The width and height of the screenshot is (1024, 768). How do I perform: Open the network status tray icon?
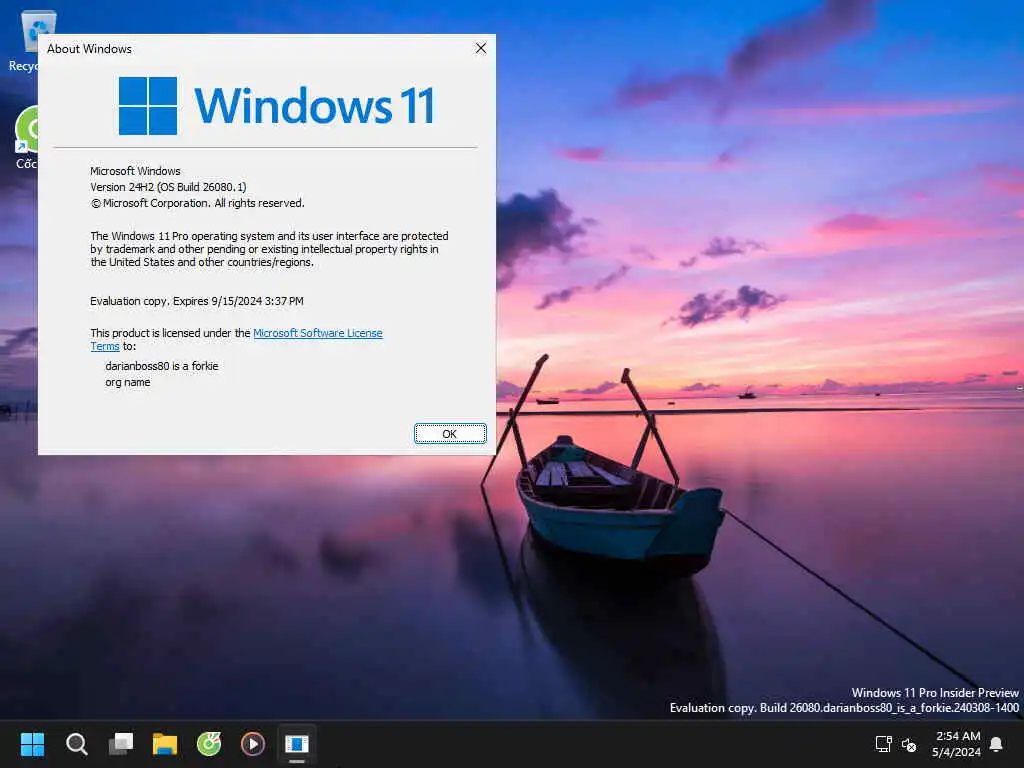[884, 744]
